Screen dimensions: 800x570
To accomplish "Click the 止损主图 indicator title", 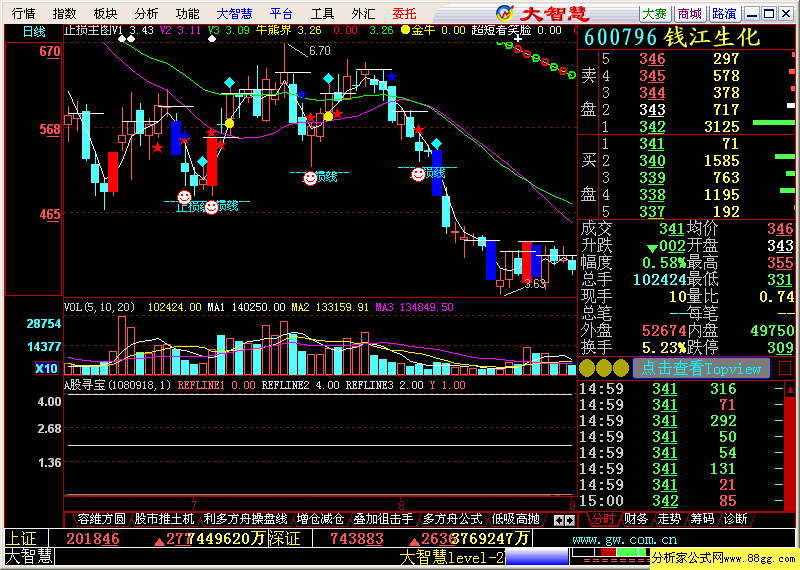I will click(93, 31).
